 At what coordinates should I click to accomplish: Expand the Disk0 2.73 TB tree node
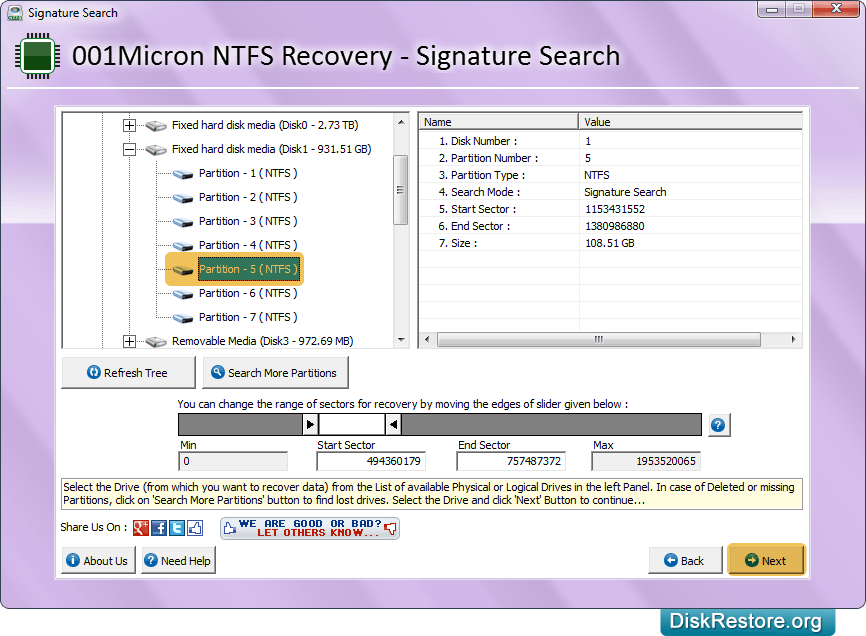[x=129, y=125]
